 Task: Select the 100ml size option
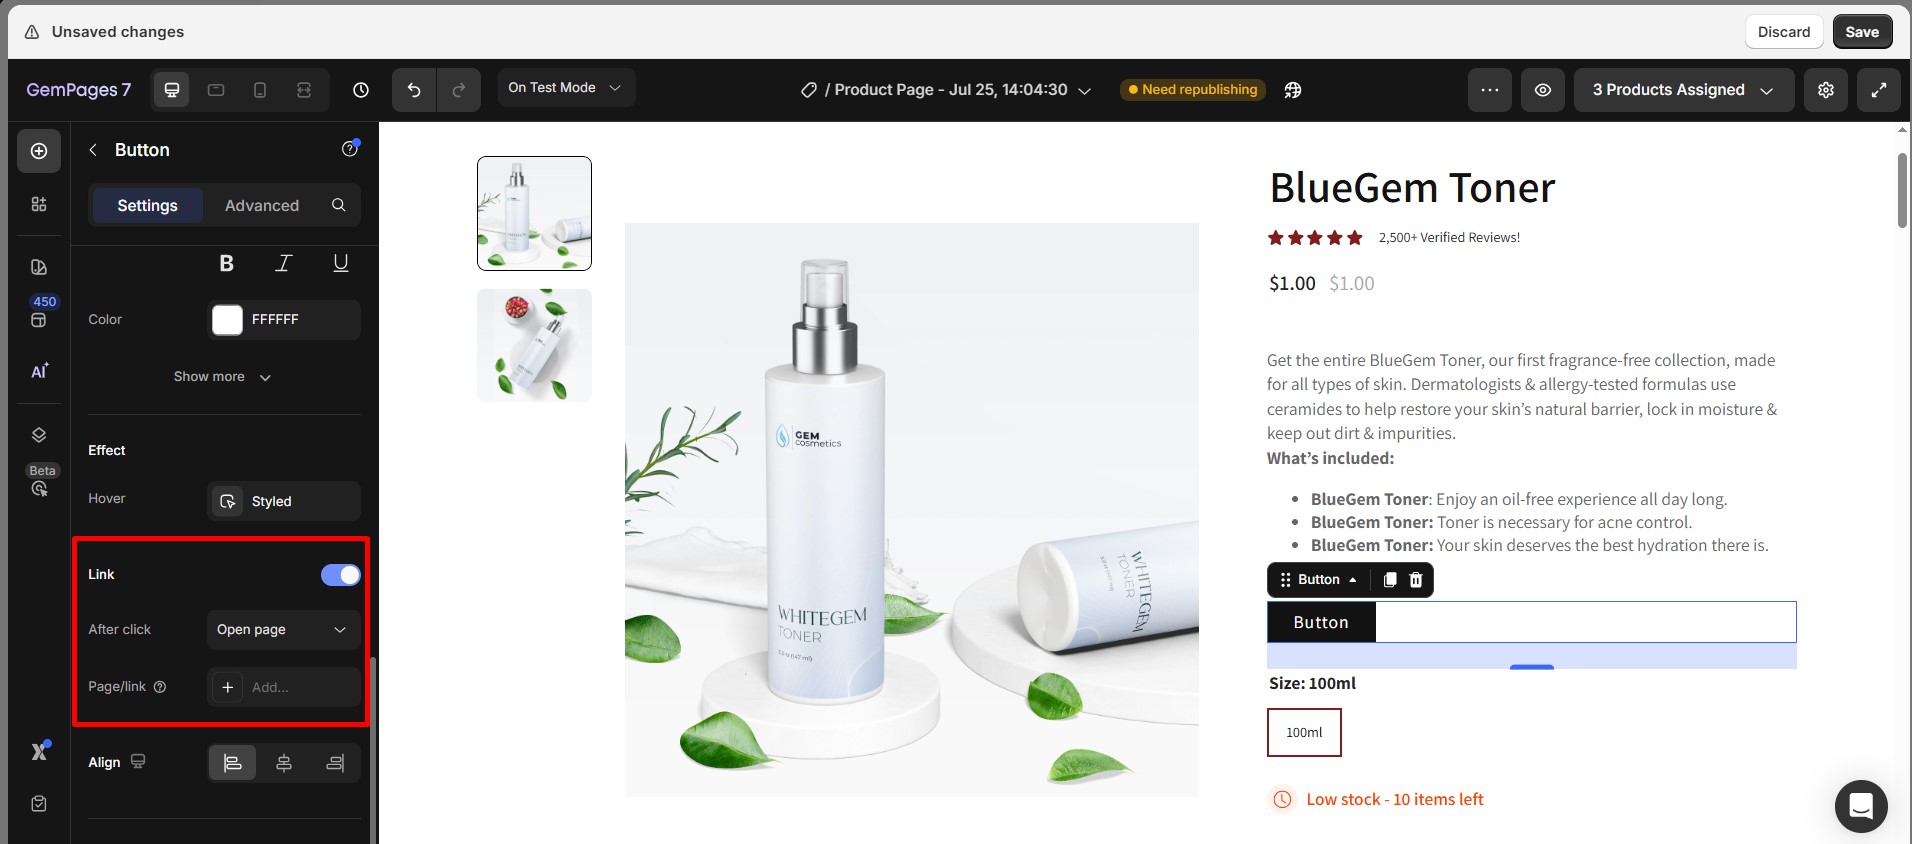[1304, 733]
